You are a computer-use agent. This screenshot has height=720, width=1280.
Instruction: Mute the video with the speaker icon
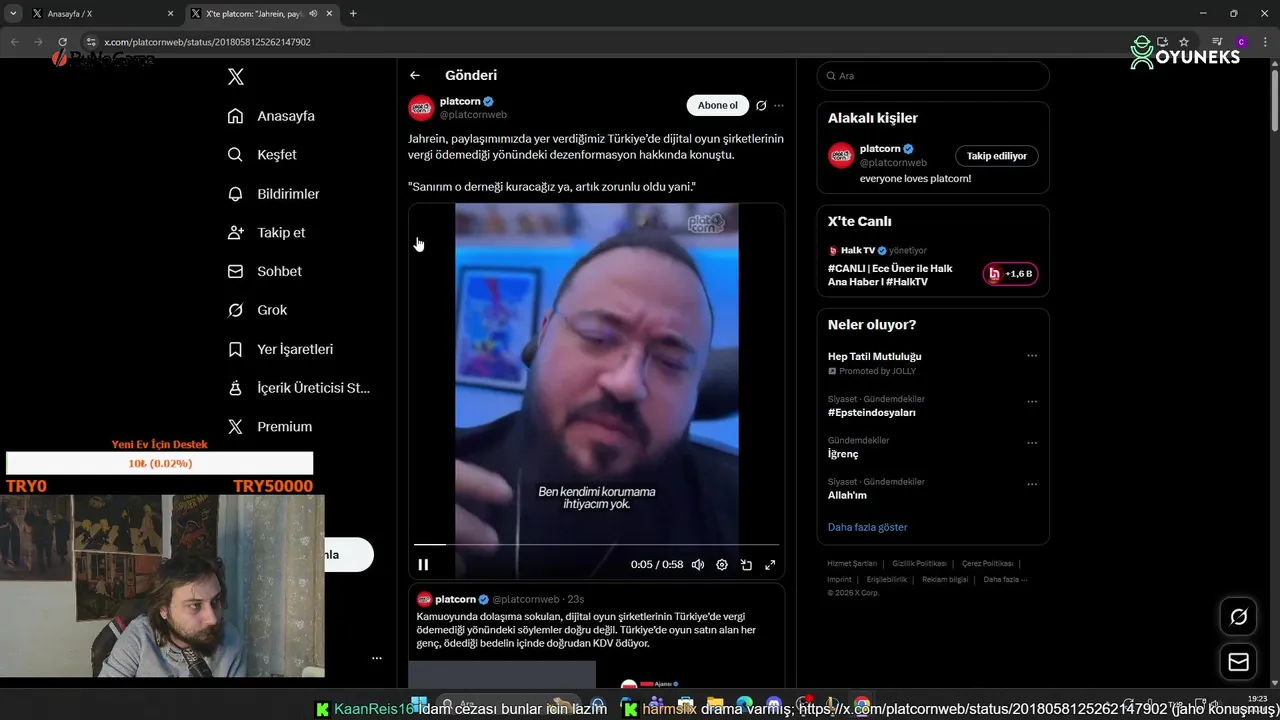[698, 565]
